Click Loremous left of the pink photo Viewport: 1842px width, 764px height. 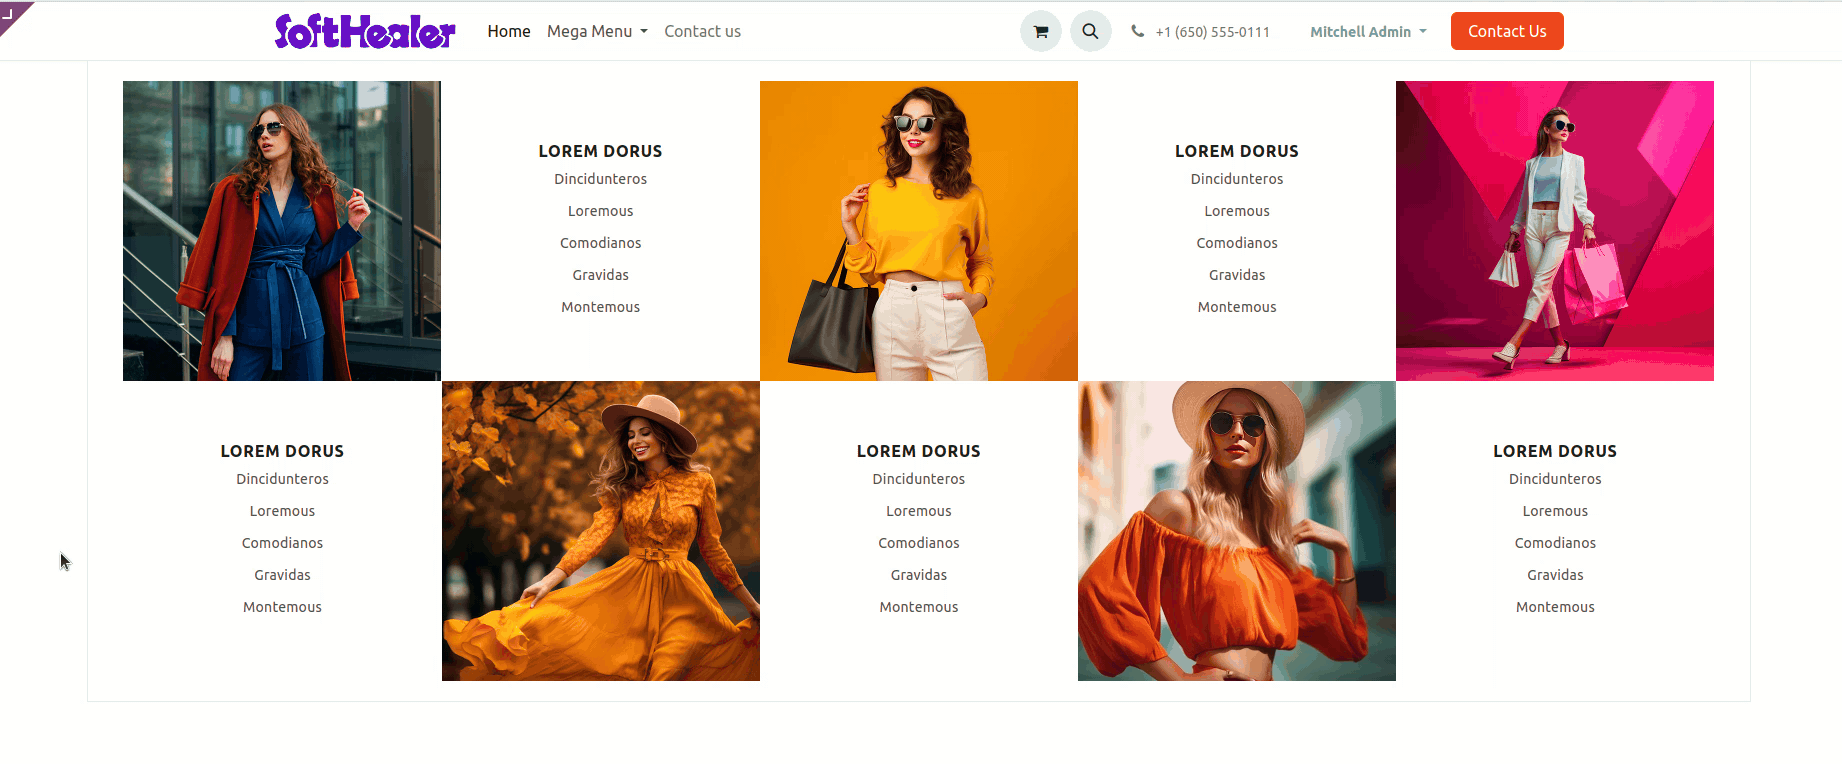1237,211
